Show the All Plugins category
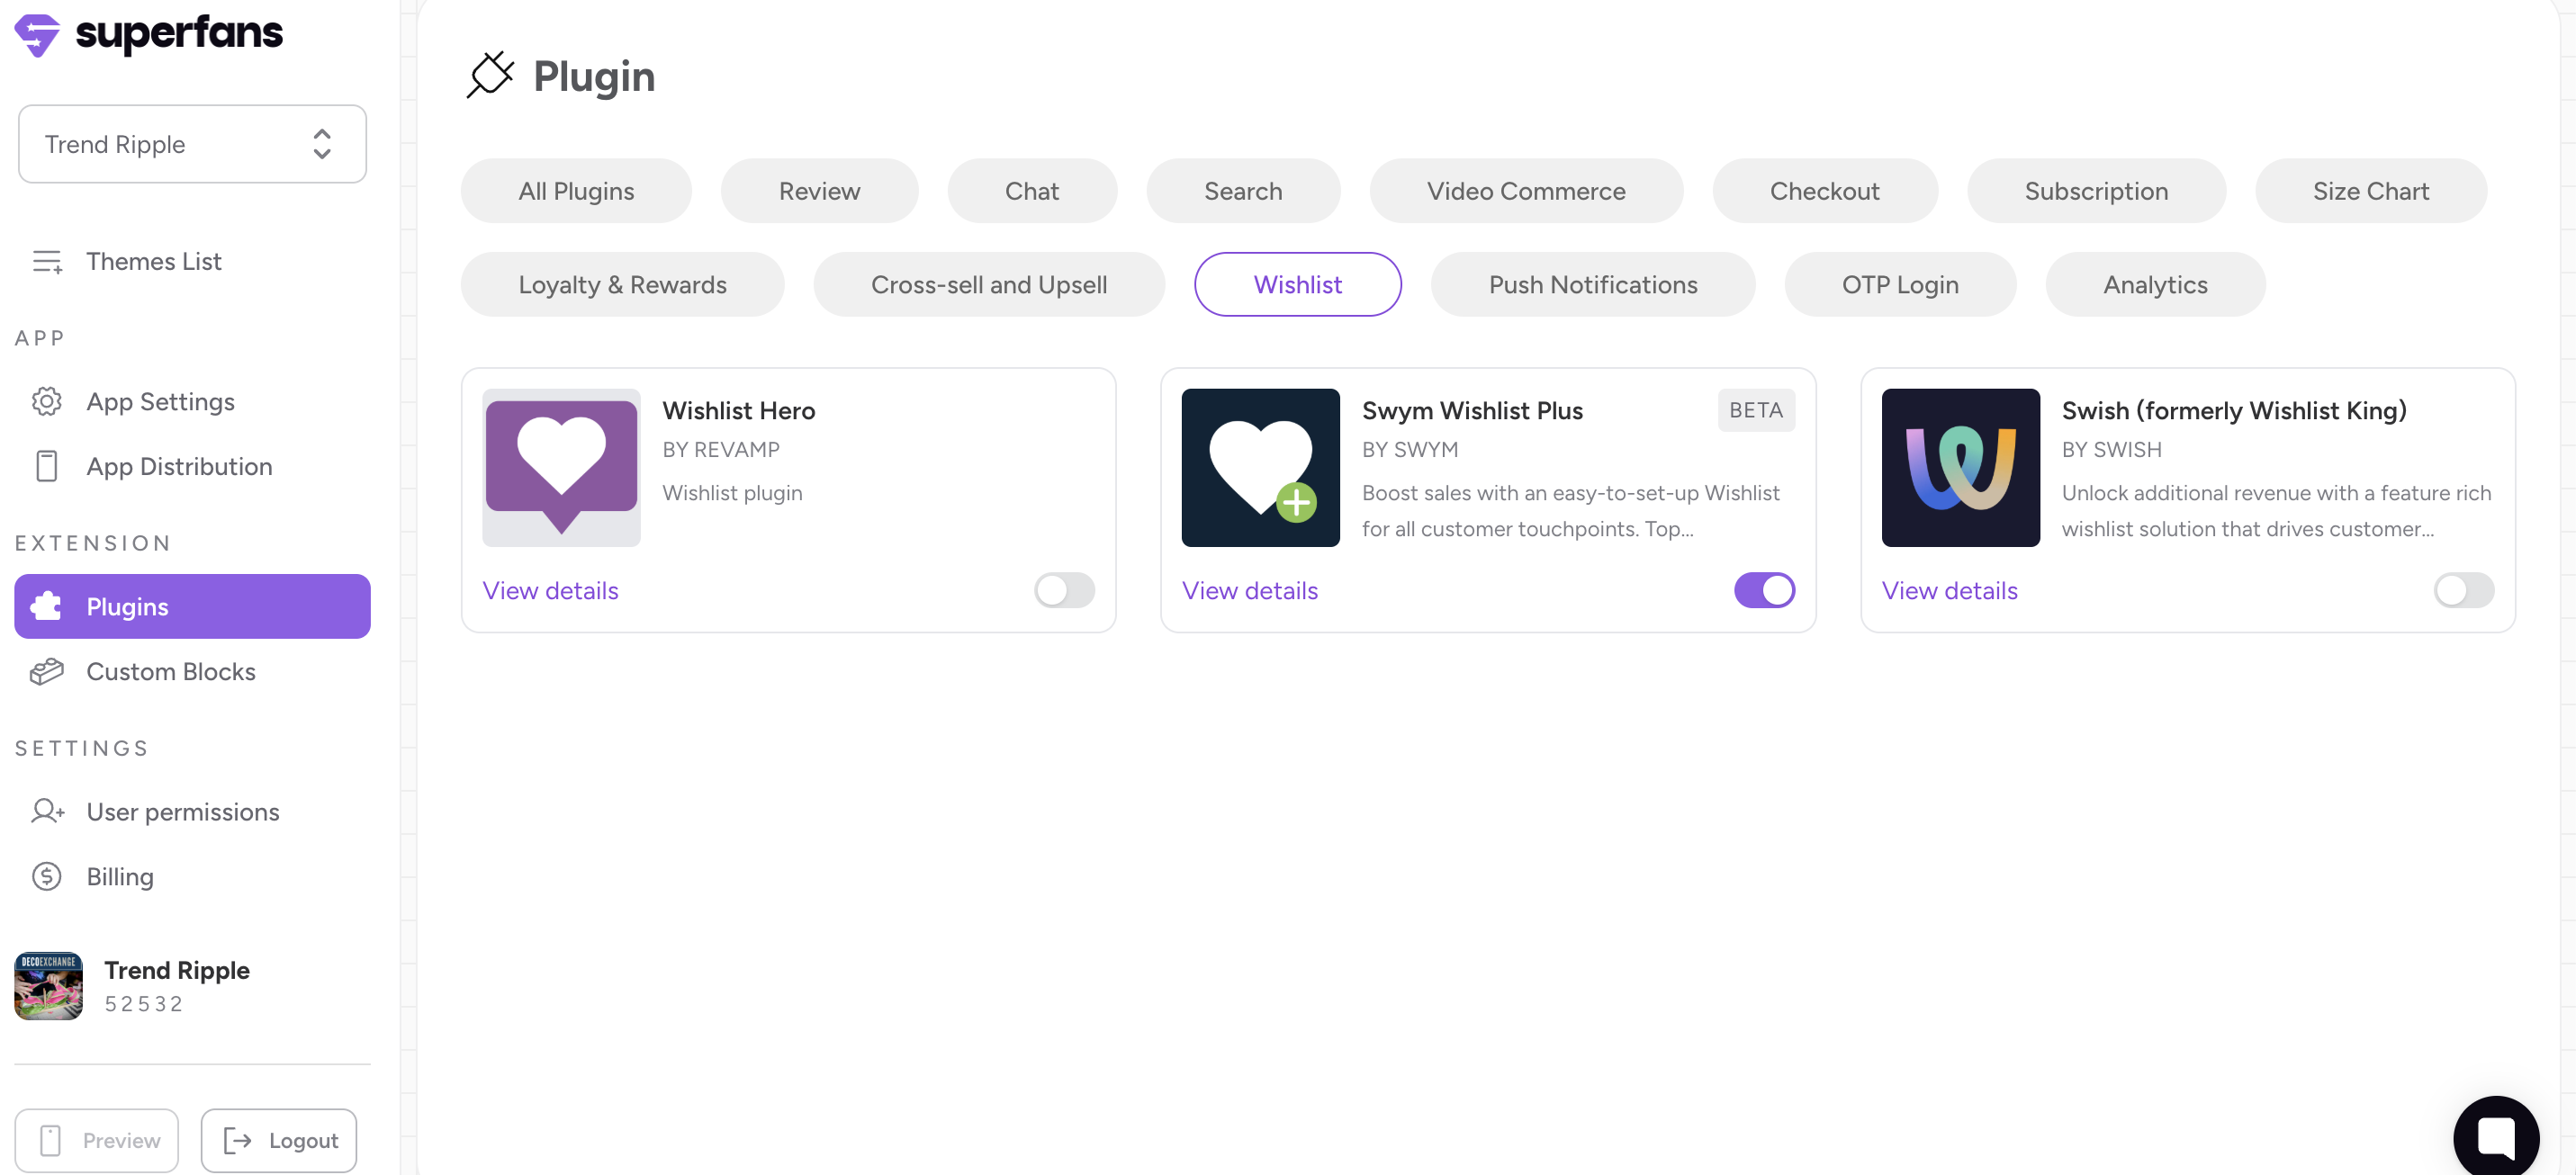 576,191
